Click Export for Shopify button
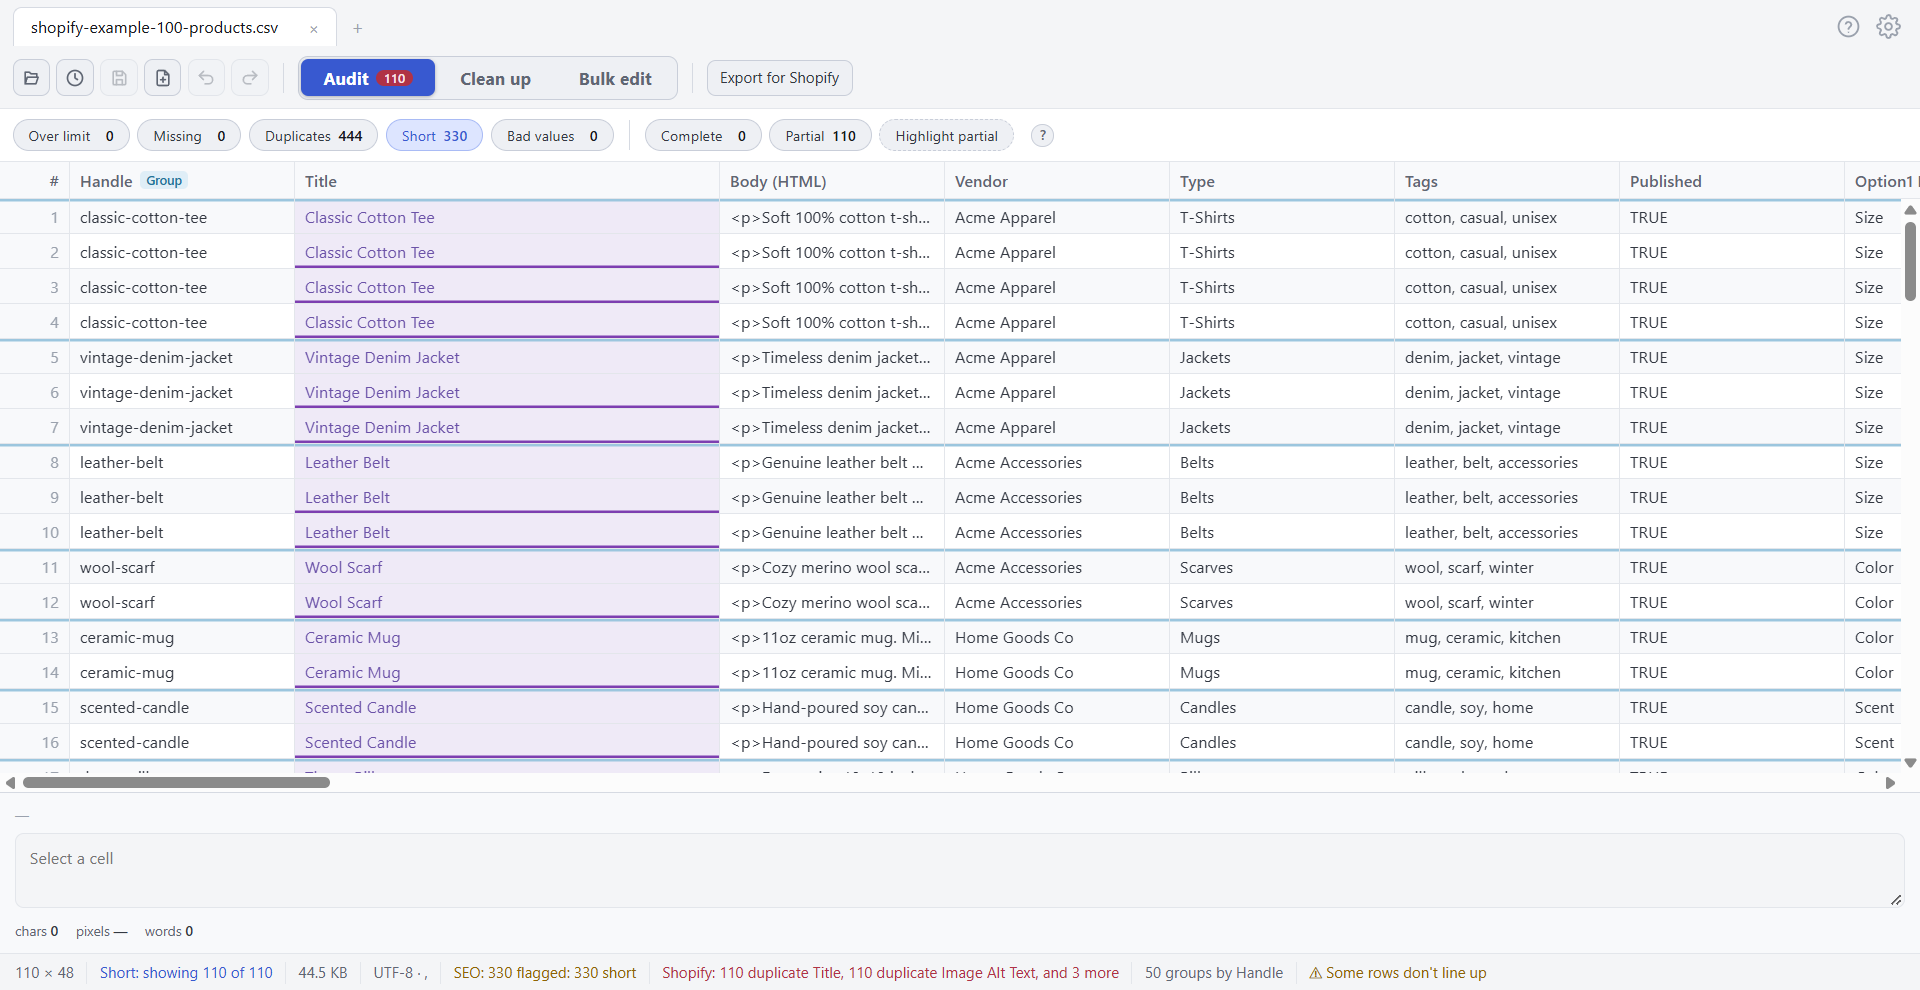This screenshot has height=990, width=1920. [779, 78]
